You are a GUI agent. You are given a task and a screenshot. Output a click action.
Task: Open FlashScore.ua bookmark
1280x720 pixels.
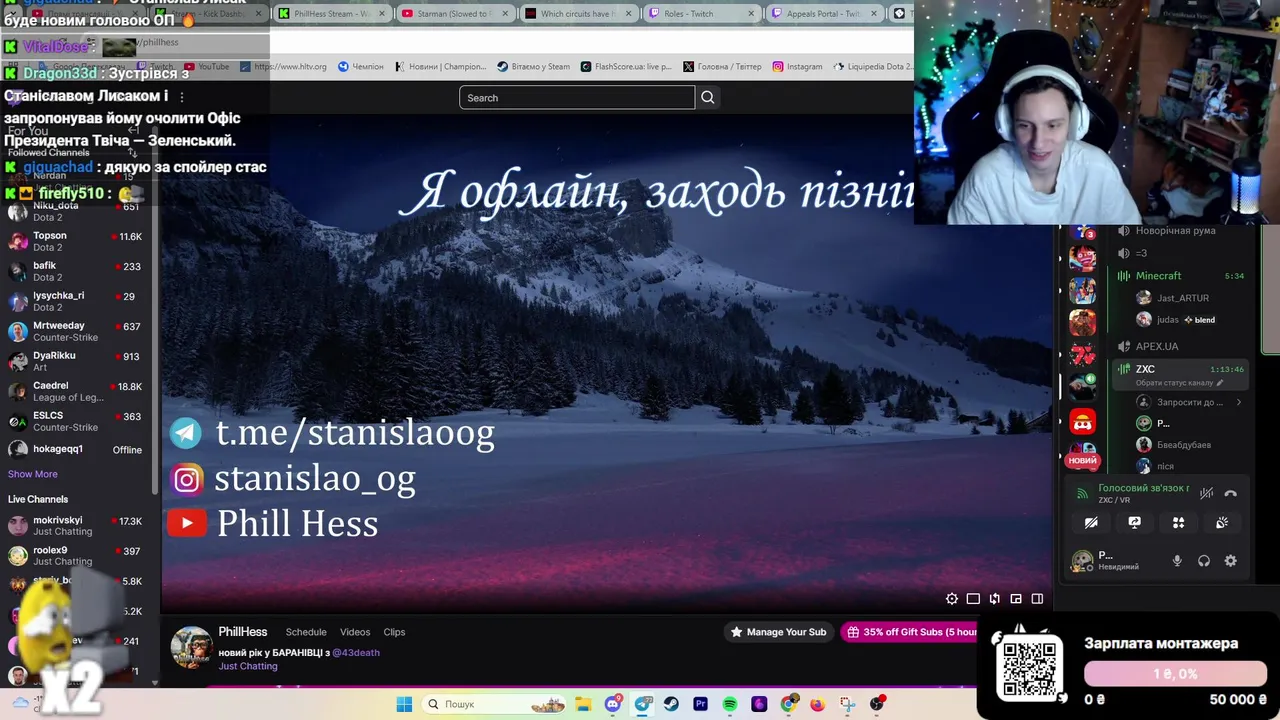click(x=626, y=67)
